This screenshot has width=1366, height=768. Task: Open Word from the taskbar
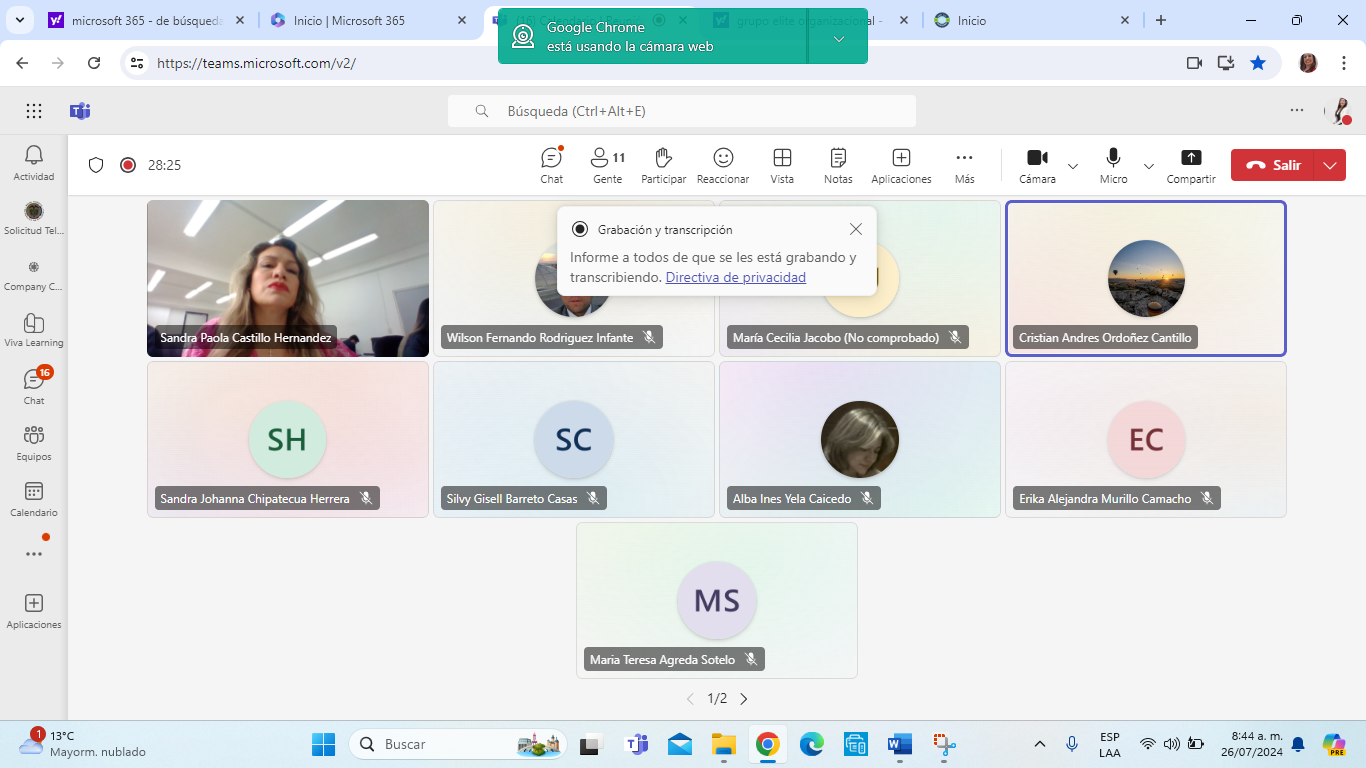tap(899, 744)
